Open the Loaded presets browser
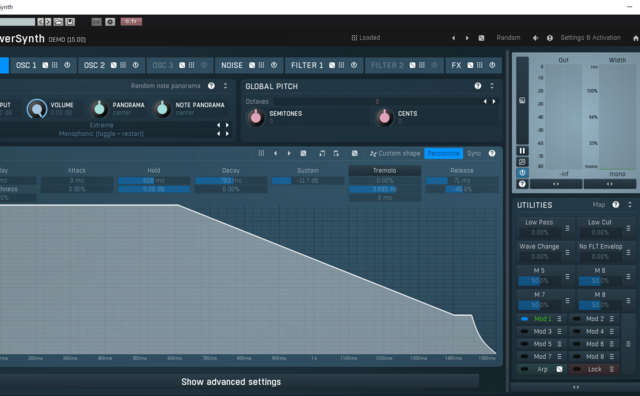 [366, 38]
